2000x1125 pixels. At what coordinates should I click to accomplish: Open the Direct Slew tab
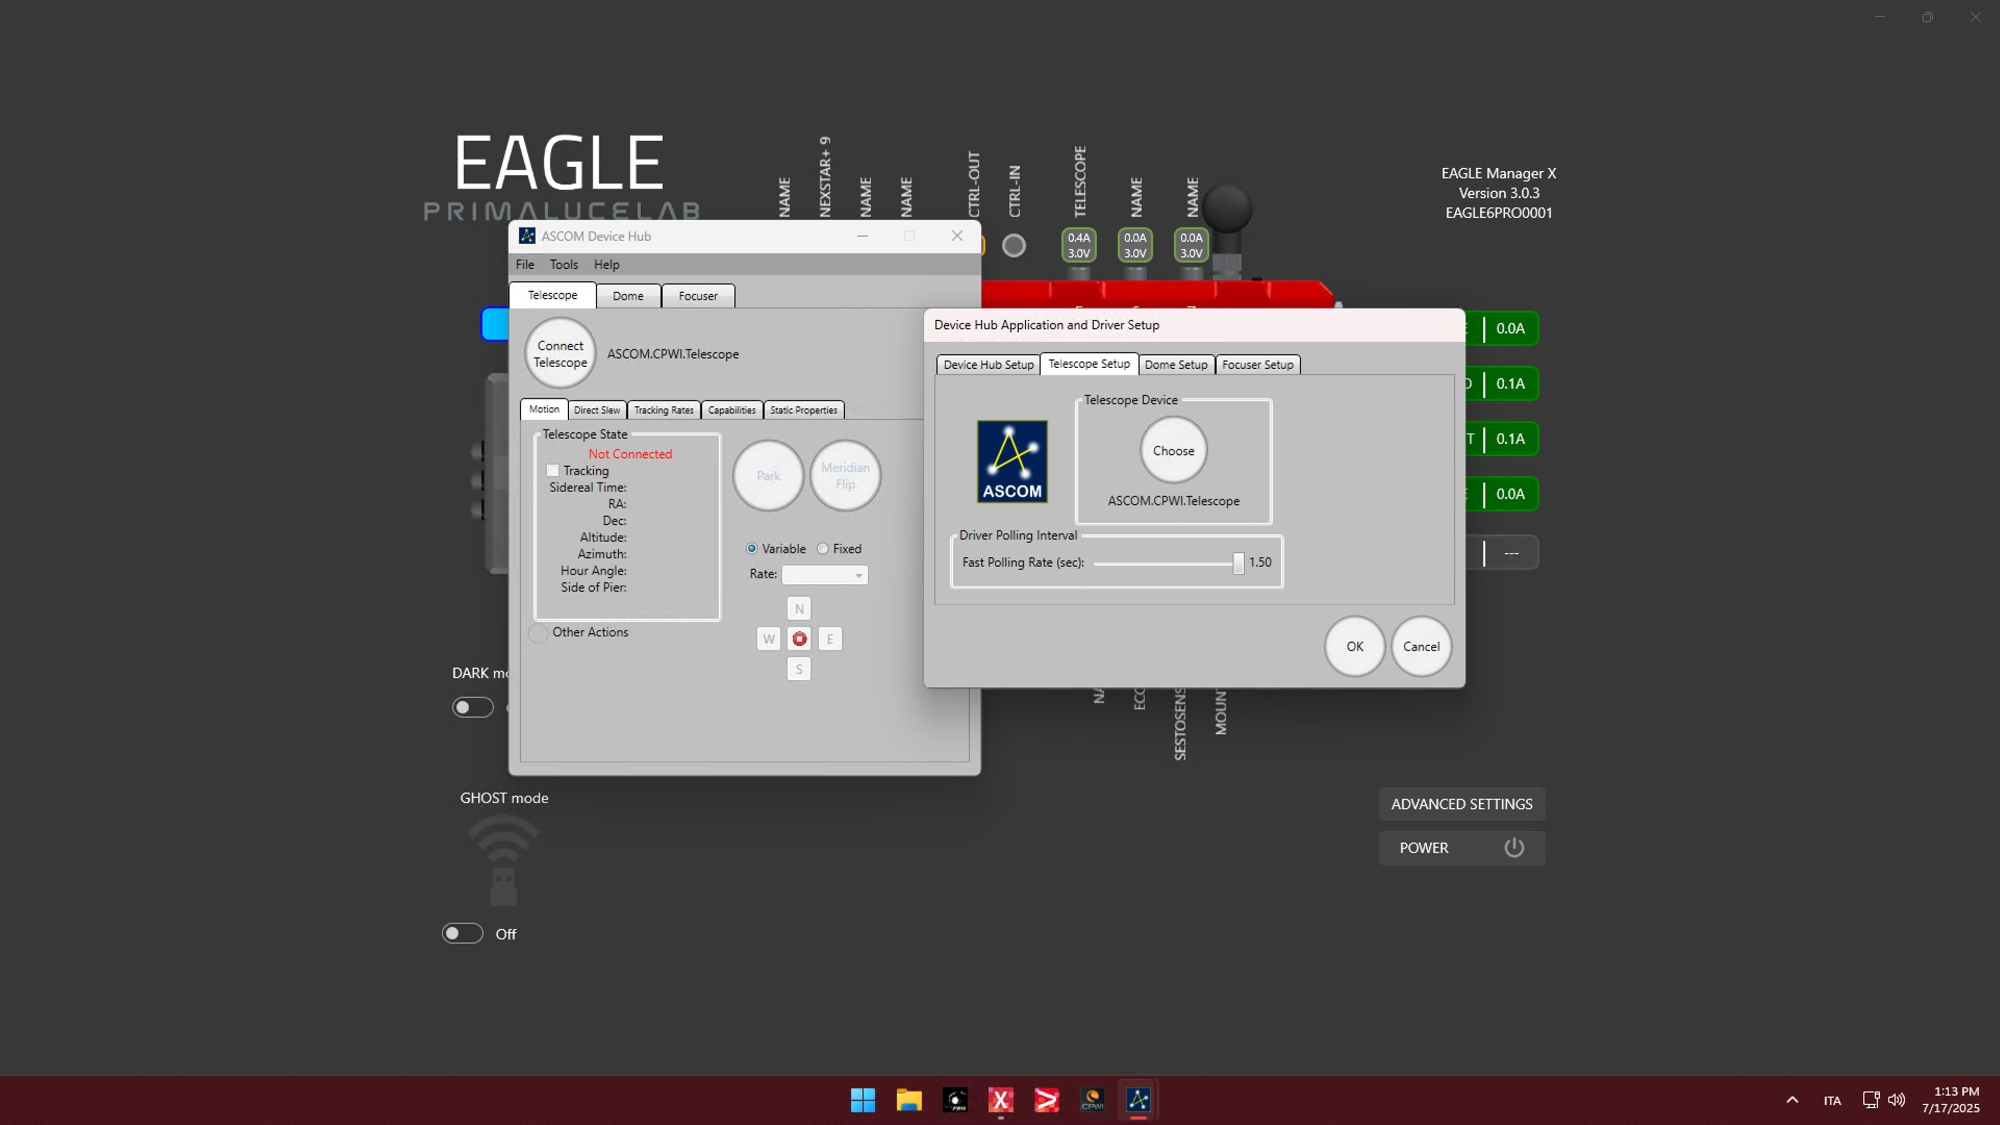597,410
